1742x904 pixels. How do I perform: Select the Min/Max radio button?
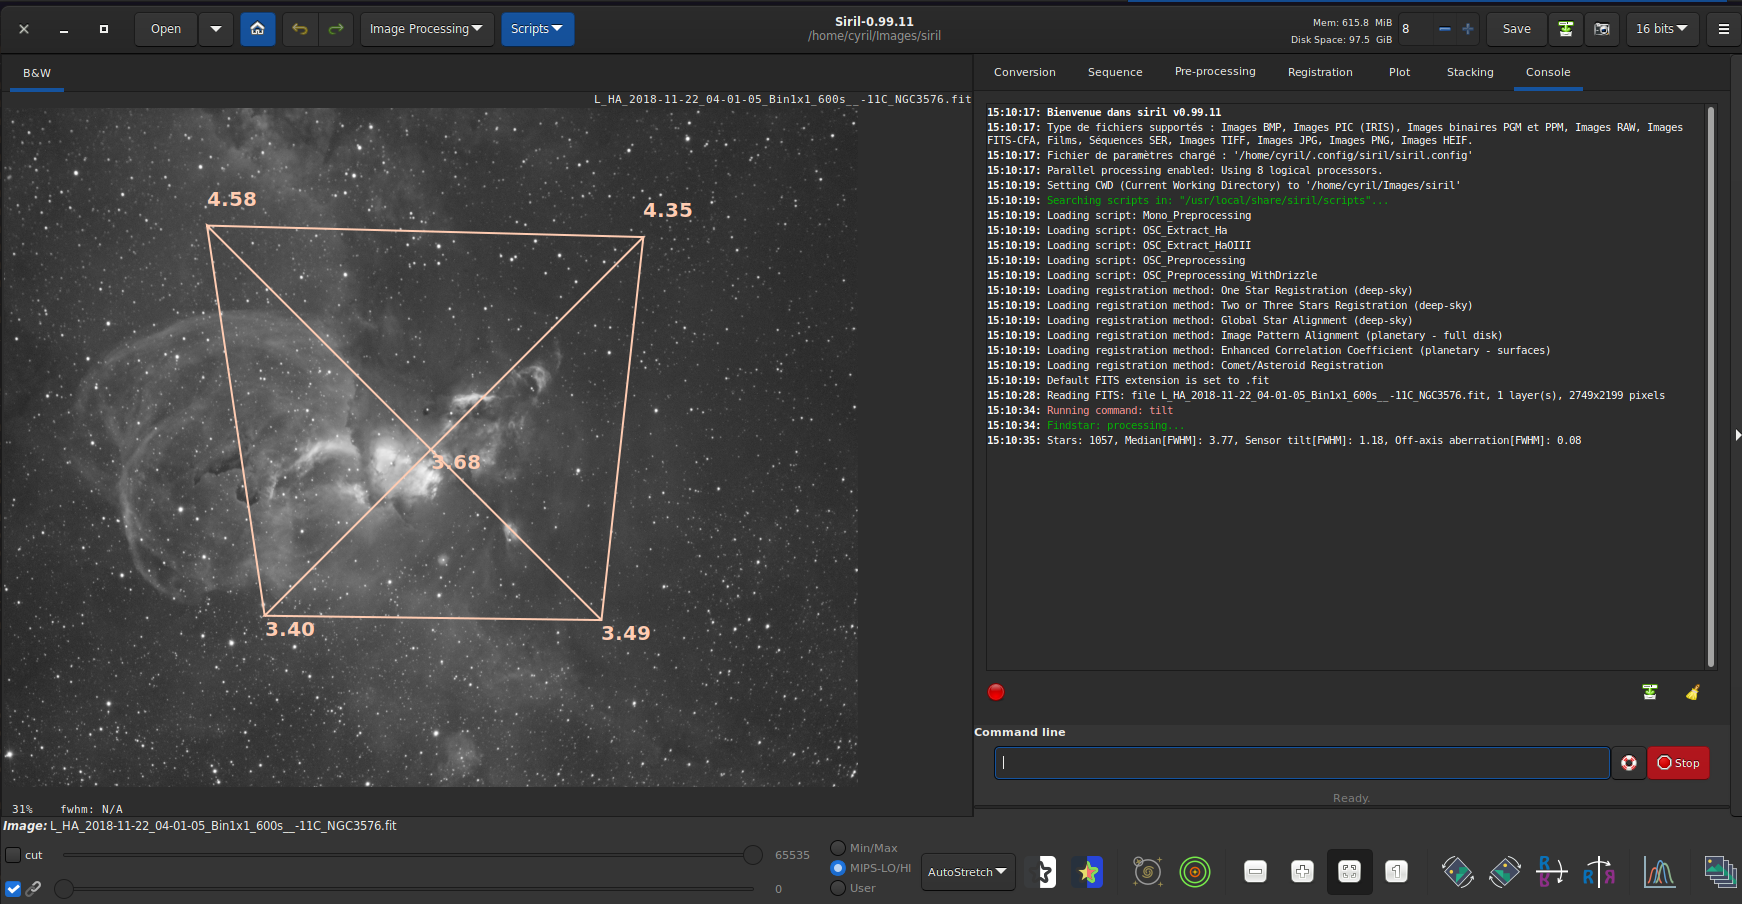point(838,848)
